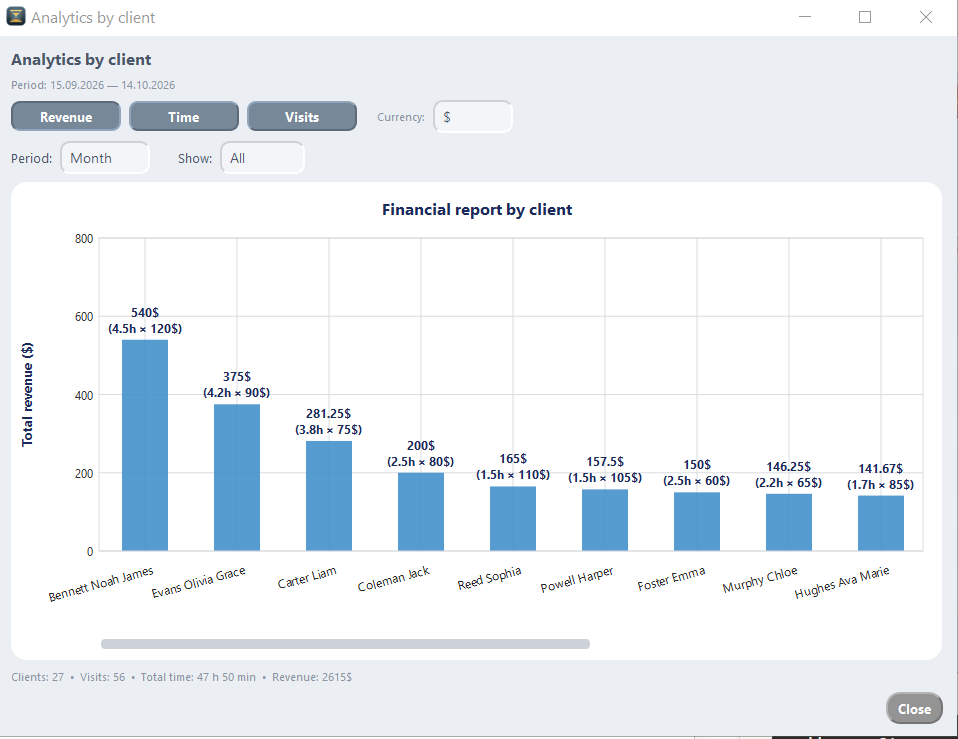Viewport: 958px width, 739px height.
Task: Click the 'Foster Emma' axis label
Action: (671, 579)
